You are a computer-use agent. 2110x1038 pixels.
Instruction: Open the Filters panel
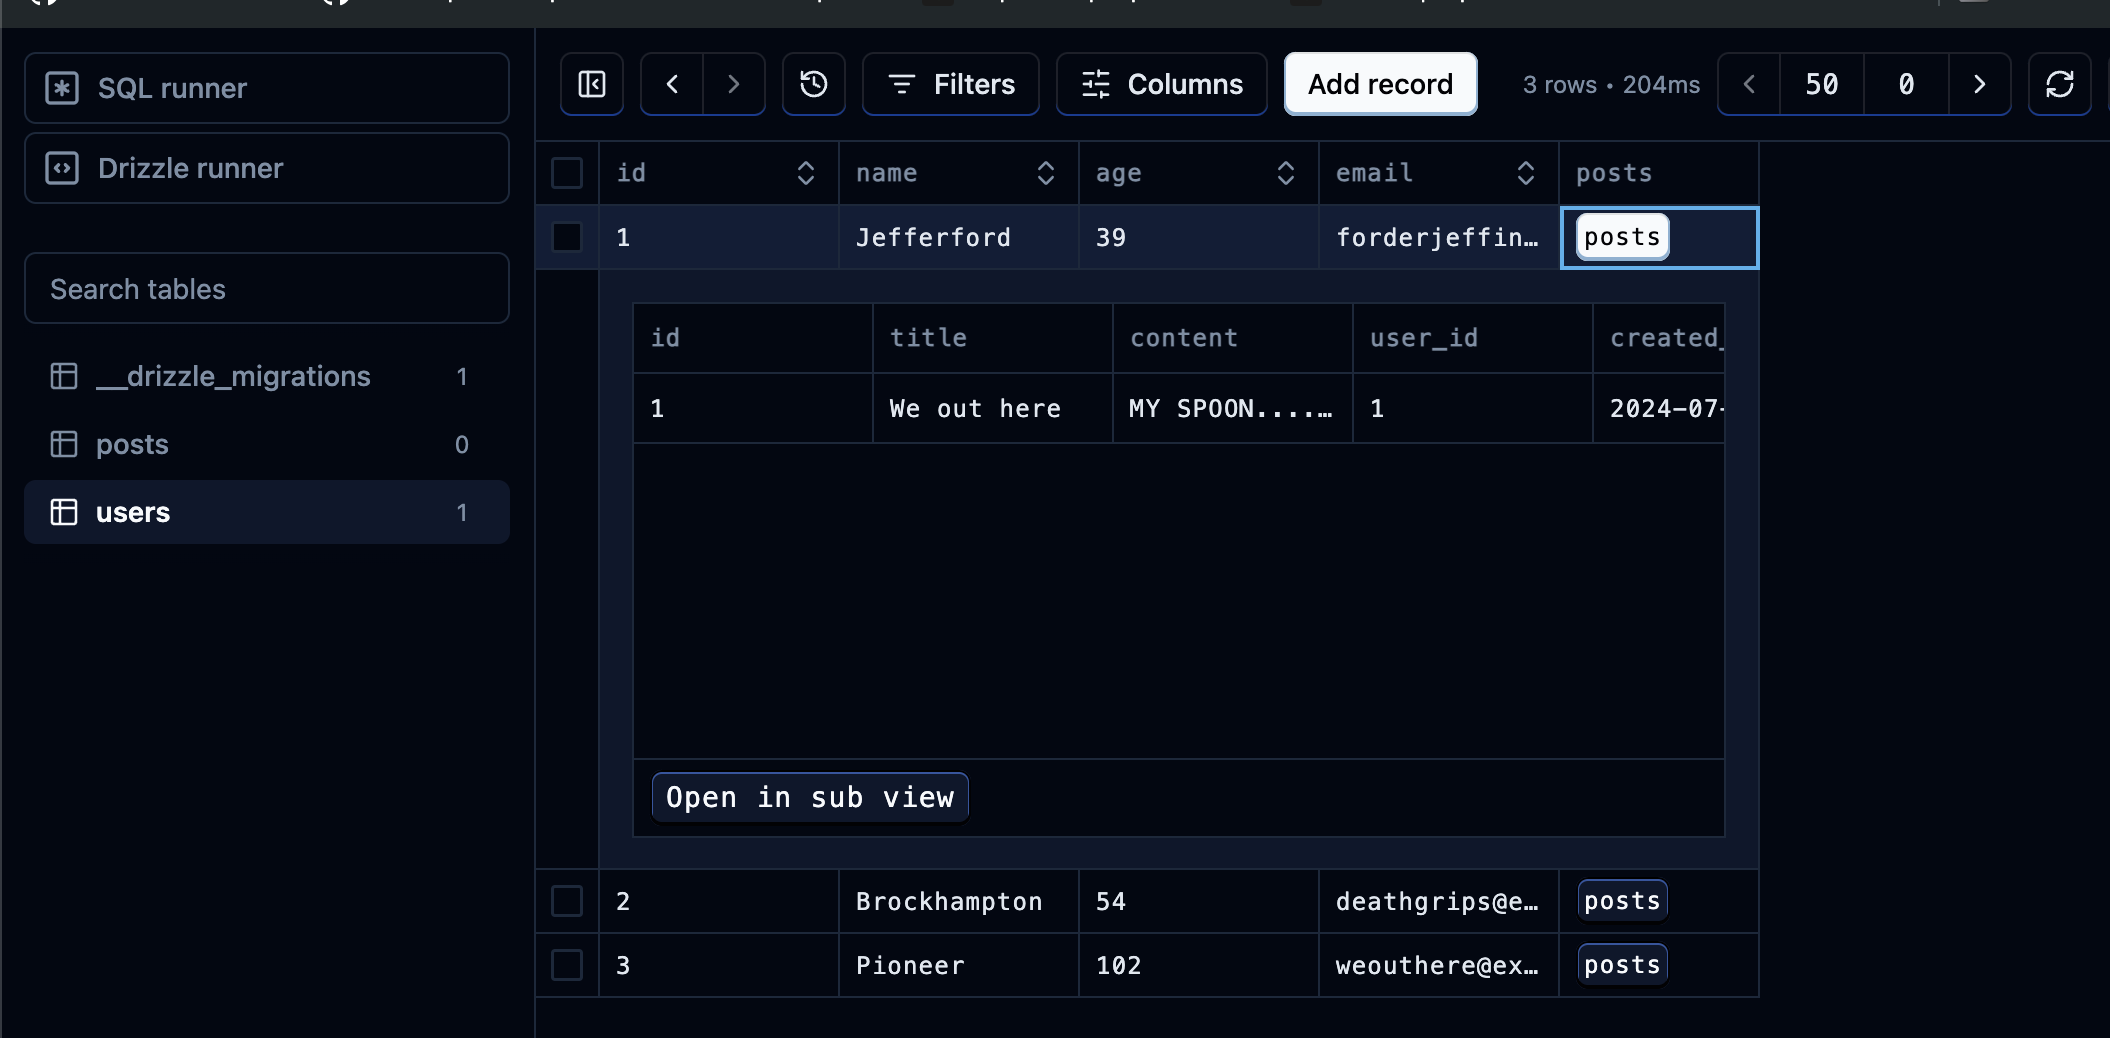951,84
